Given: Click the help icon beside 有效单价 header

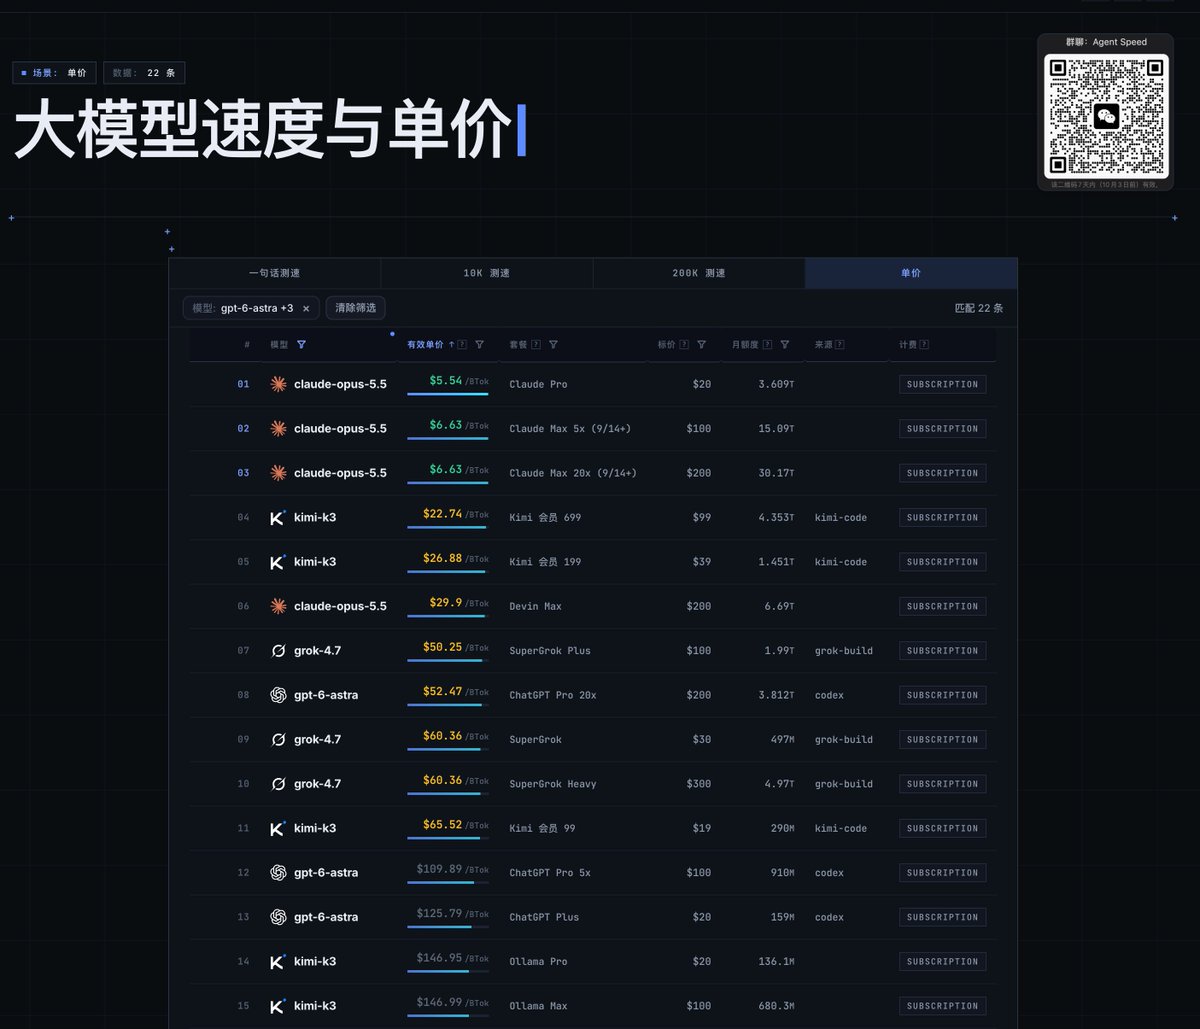Looking at the screenshot, I should click(462, 345).
